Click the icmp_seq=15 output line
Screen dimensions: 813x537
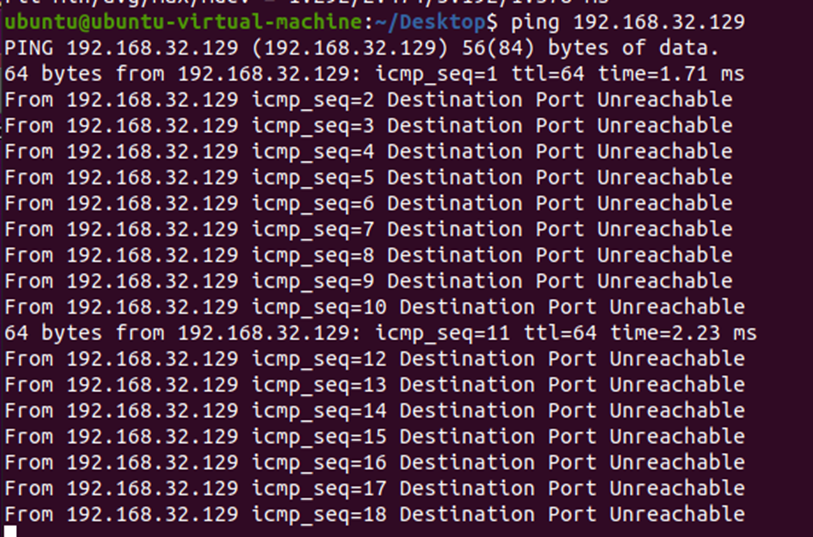click(x=374, y=437)
